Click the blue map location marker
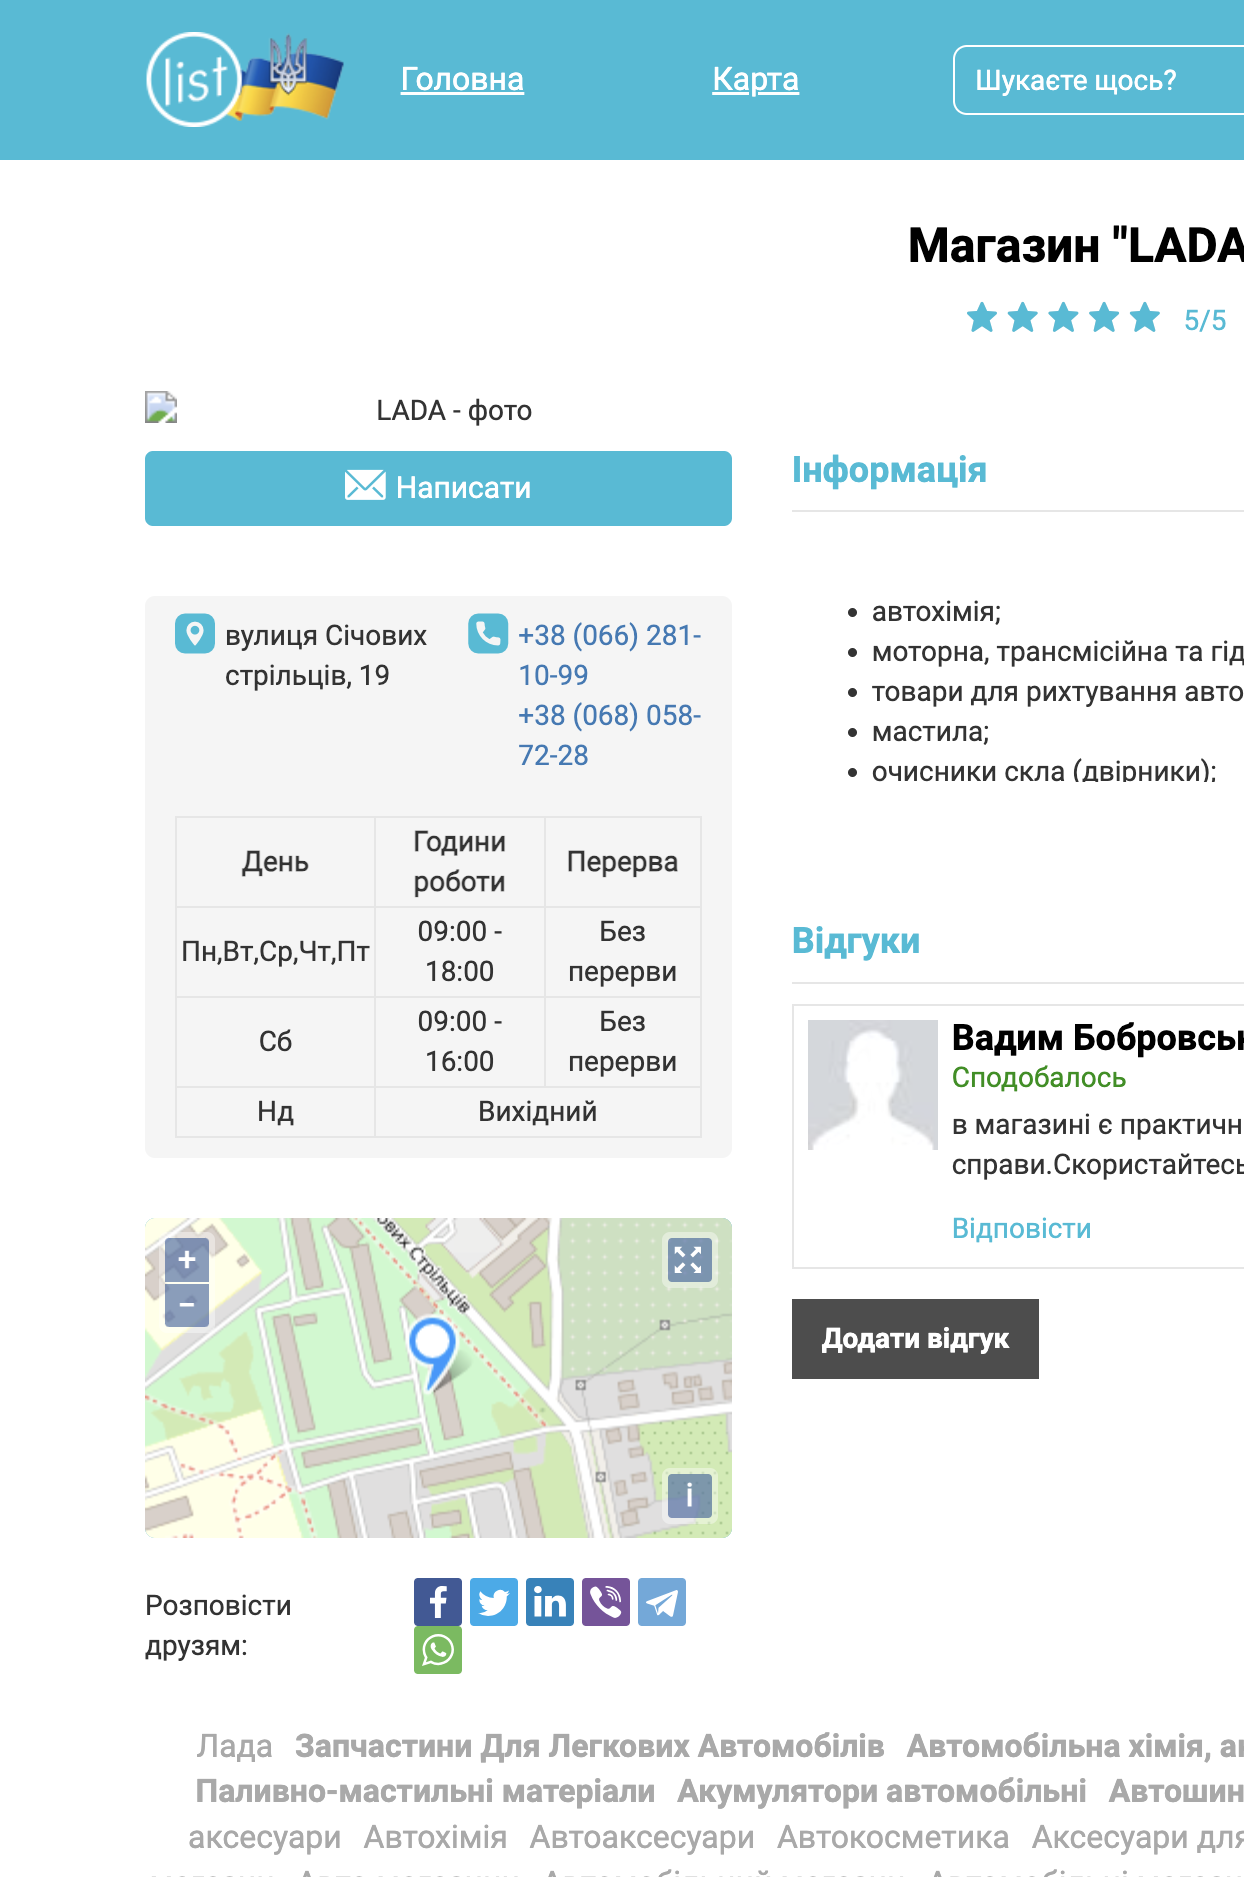Viewport: 1244px width, 1877px height. click(433, 1353)
